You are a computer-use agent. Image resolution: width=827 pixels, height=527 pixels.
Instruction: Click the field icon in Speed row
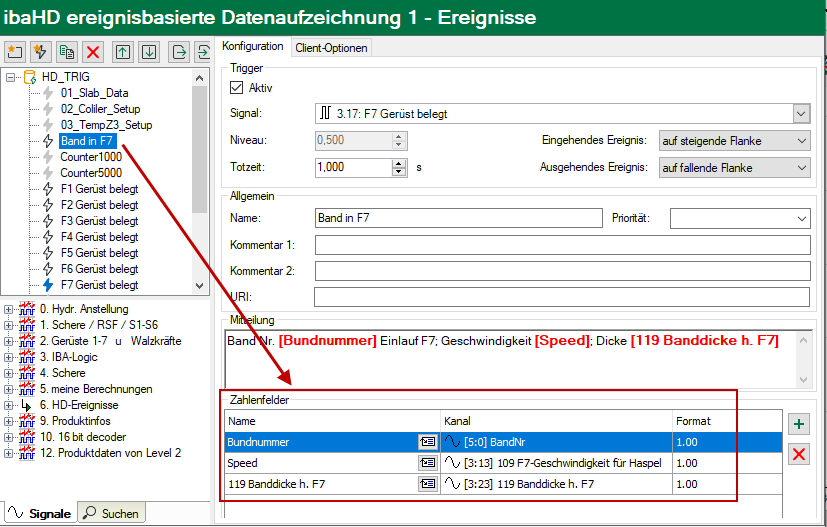tap(428, 463)
